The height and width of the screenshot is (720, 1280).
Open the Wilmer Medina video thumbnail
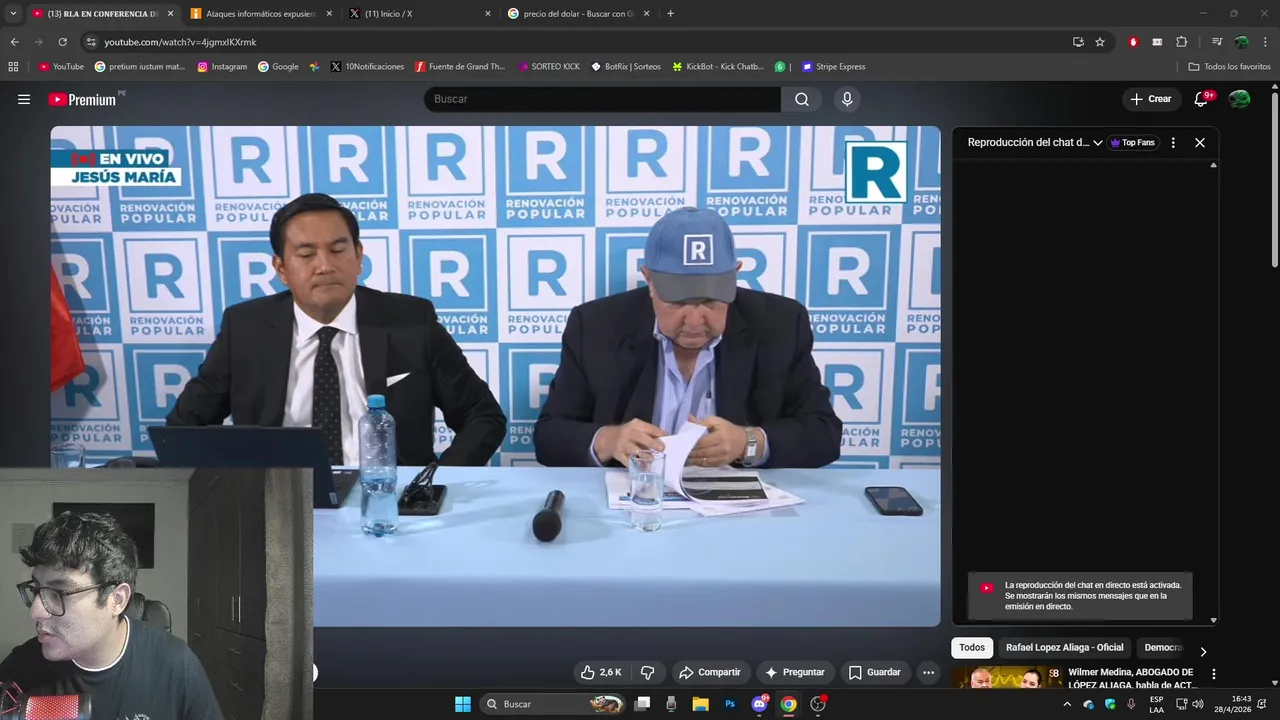pos(1006,677)
